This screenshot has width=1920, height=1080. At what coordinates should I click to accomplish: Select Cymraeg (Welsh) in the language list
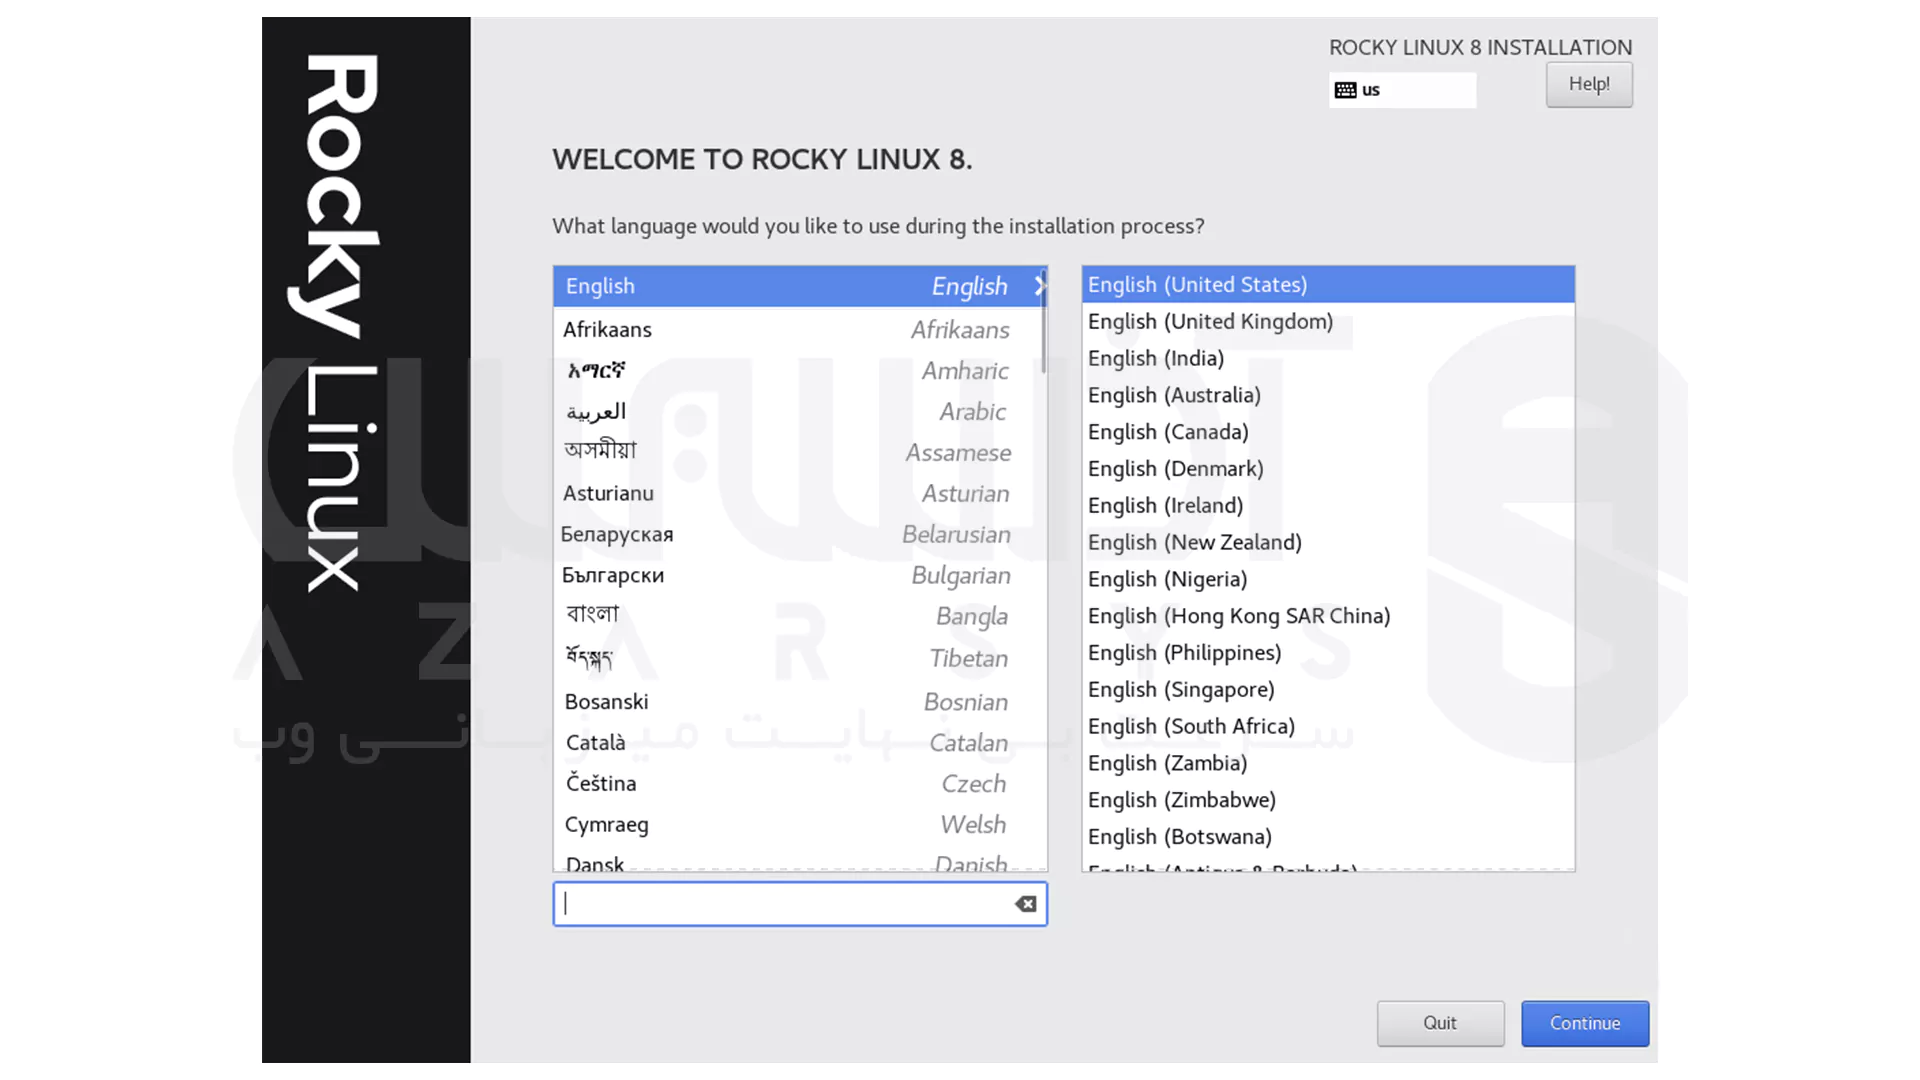tap(798, 824)
